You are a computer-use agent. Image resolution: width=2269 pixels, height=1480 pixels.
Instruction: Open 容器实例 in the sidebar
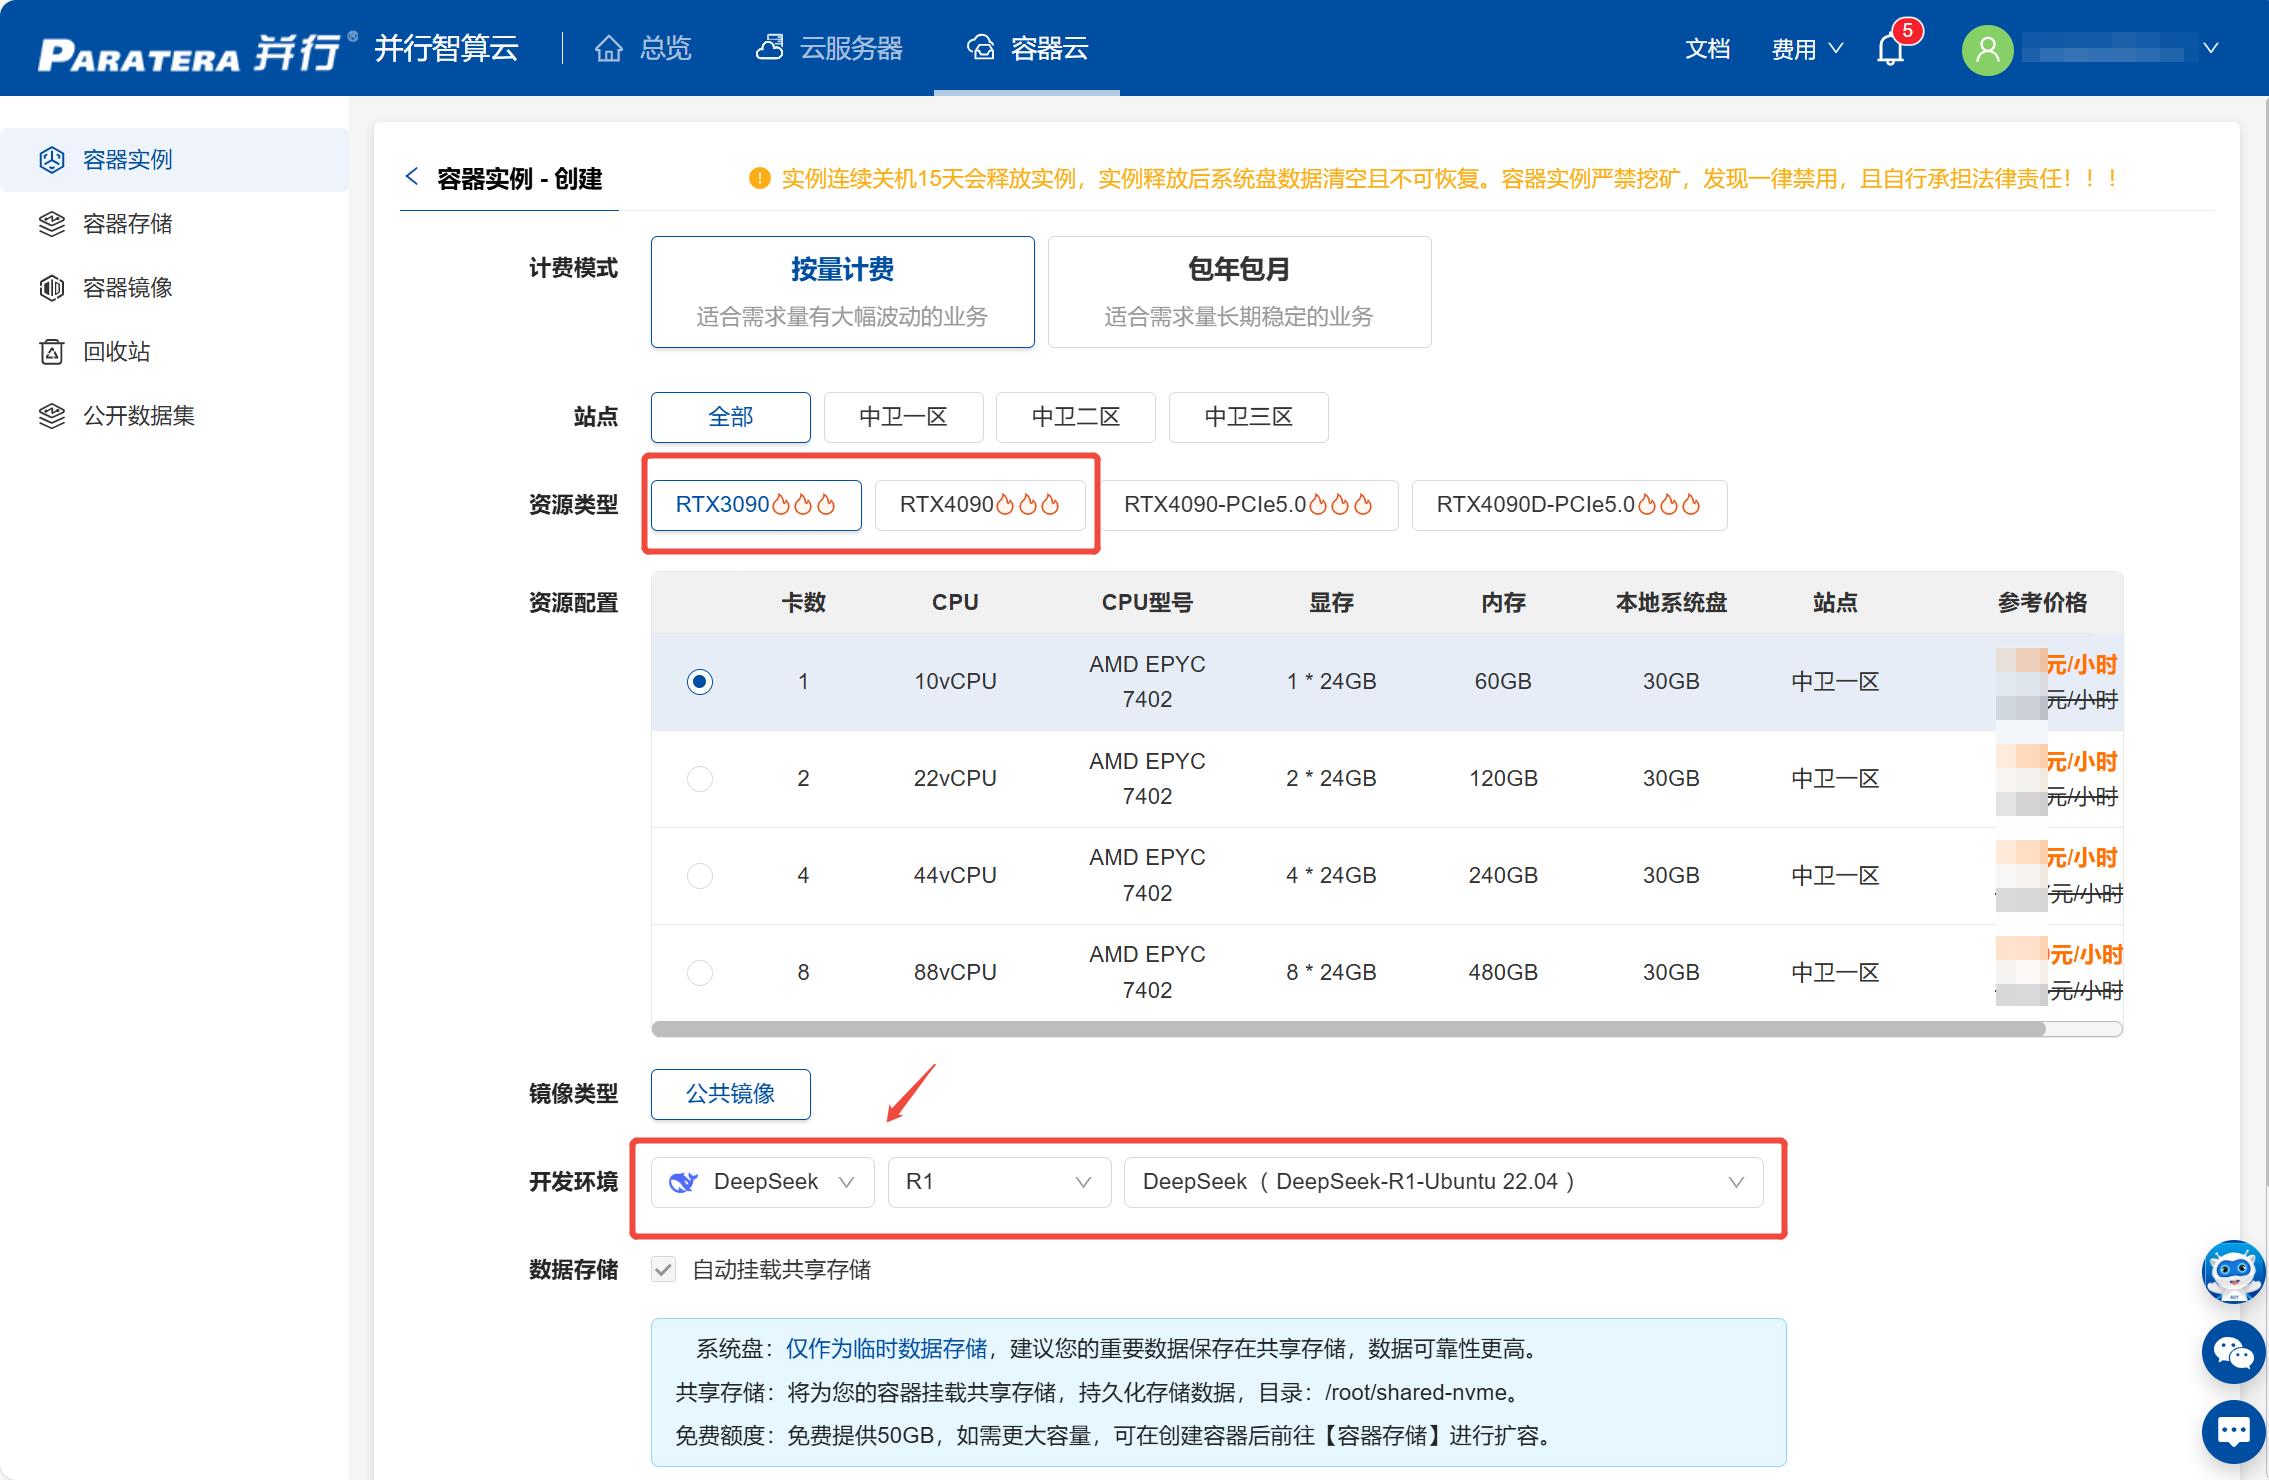(x=175, y=160)
